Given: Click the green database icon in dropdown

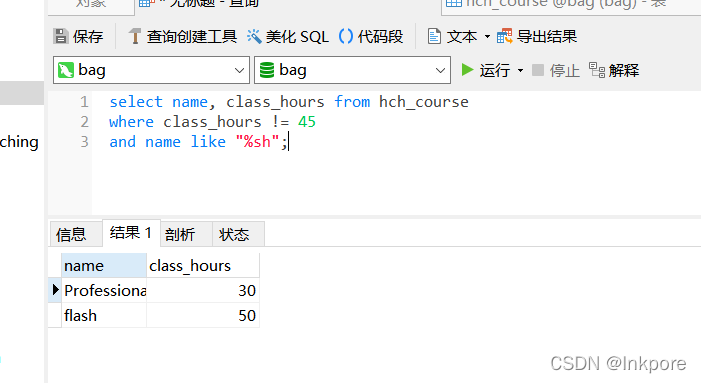Looking at the screenshot, I should [267, 70].
